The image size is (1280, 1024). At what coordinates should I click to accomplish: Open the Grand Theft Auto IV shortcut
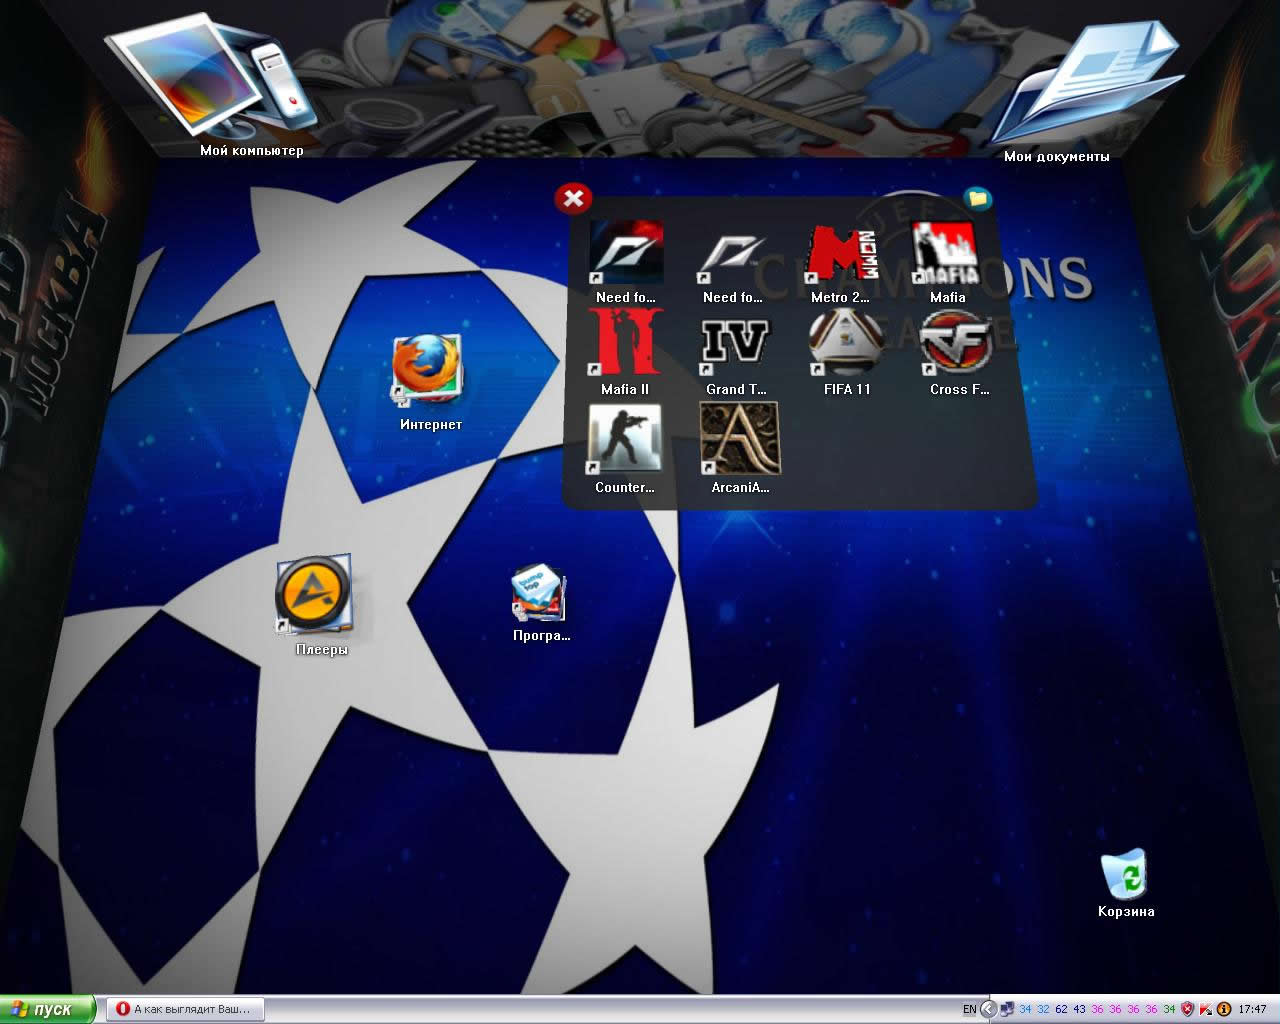coord(735,343)
